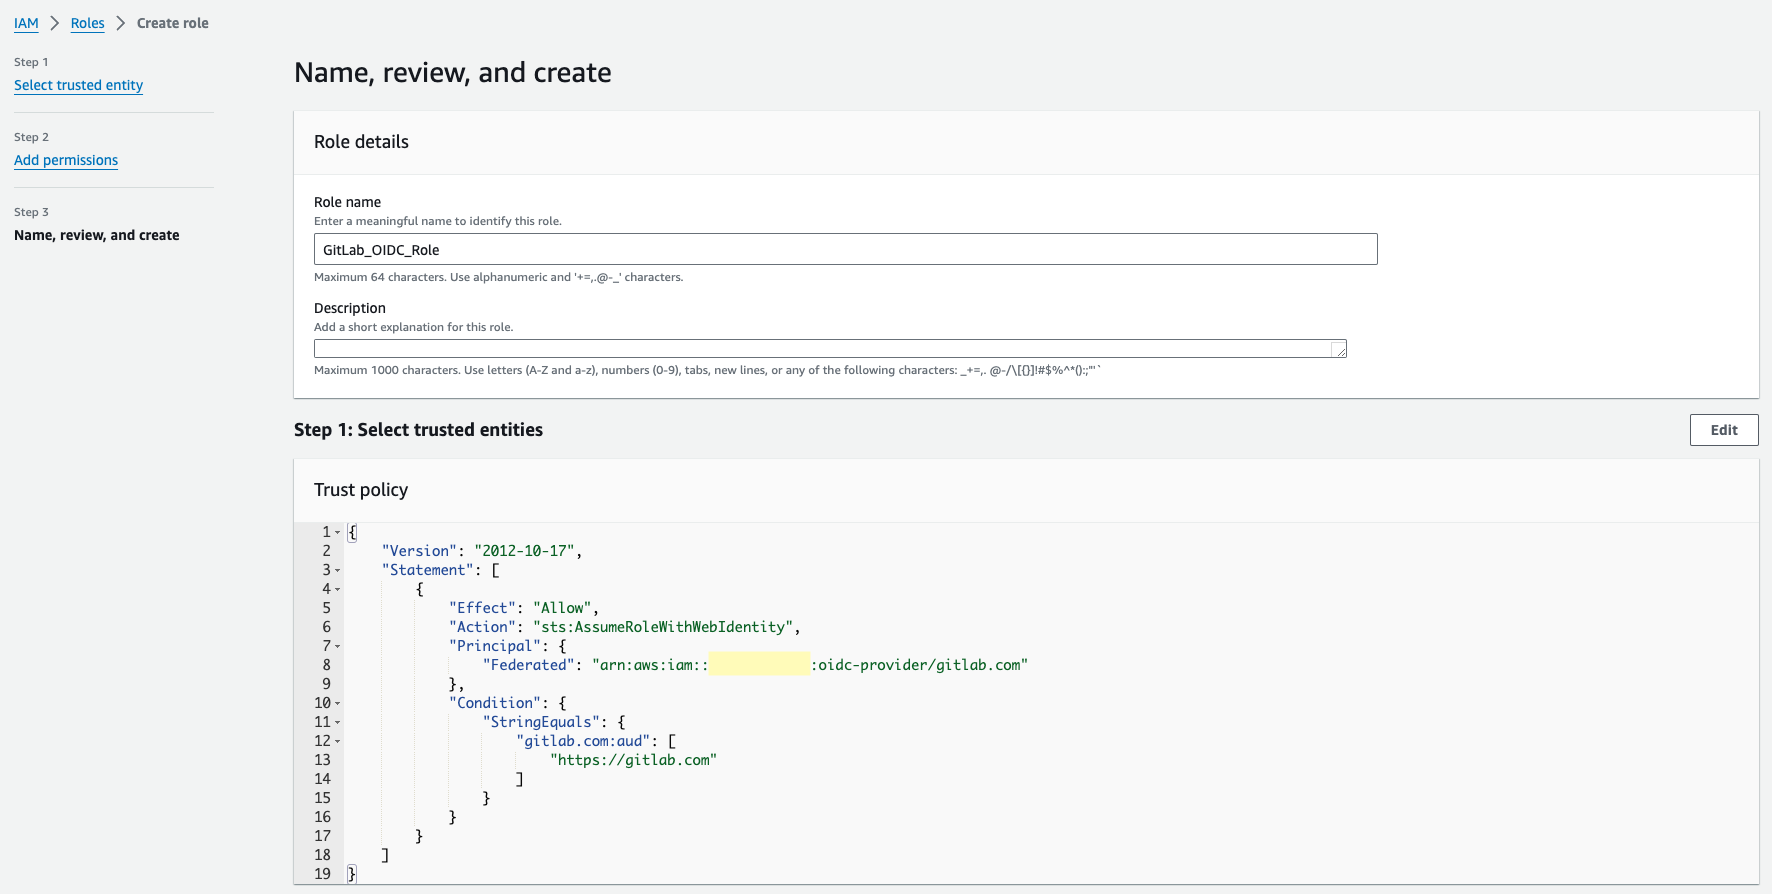Image resolution: width=1772 pixels, height=894 pixels.
Task: Click the "2012-10-17" value
Action: point(525,551)
